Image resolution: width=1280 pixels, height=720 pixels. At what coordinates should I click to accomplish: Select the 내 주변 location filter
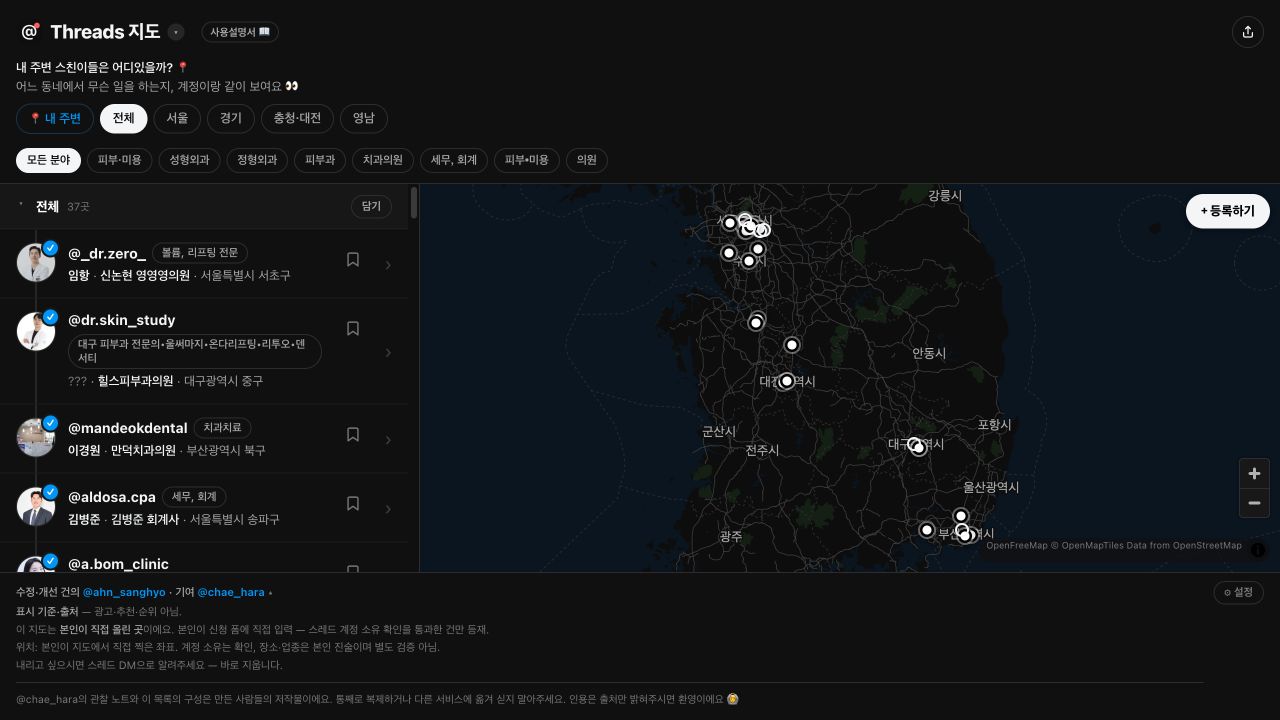(x=55, y=118)
